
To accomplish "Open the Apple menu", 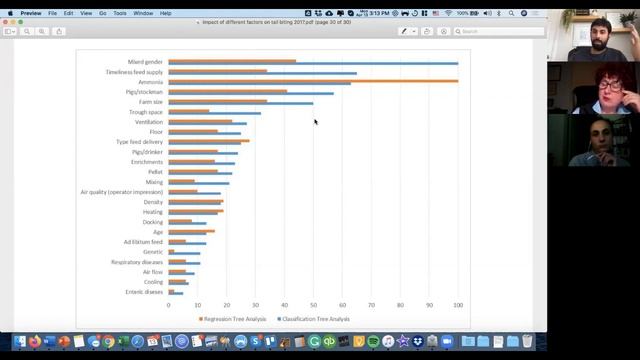I will tap(10, 13).
